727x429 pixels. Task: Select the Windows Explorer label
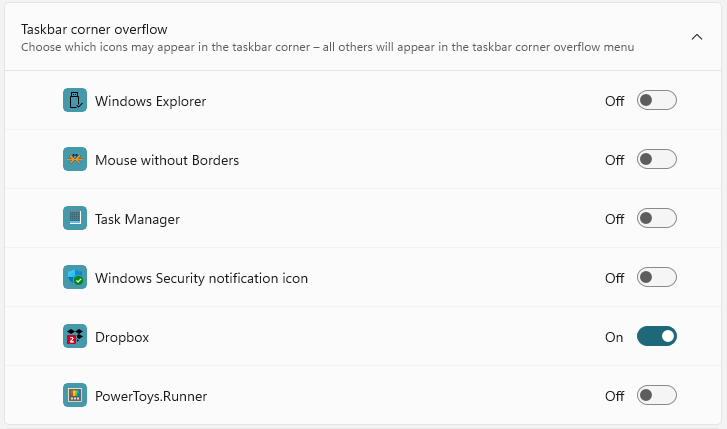150,101
